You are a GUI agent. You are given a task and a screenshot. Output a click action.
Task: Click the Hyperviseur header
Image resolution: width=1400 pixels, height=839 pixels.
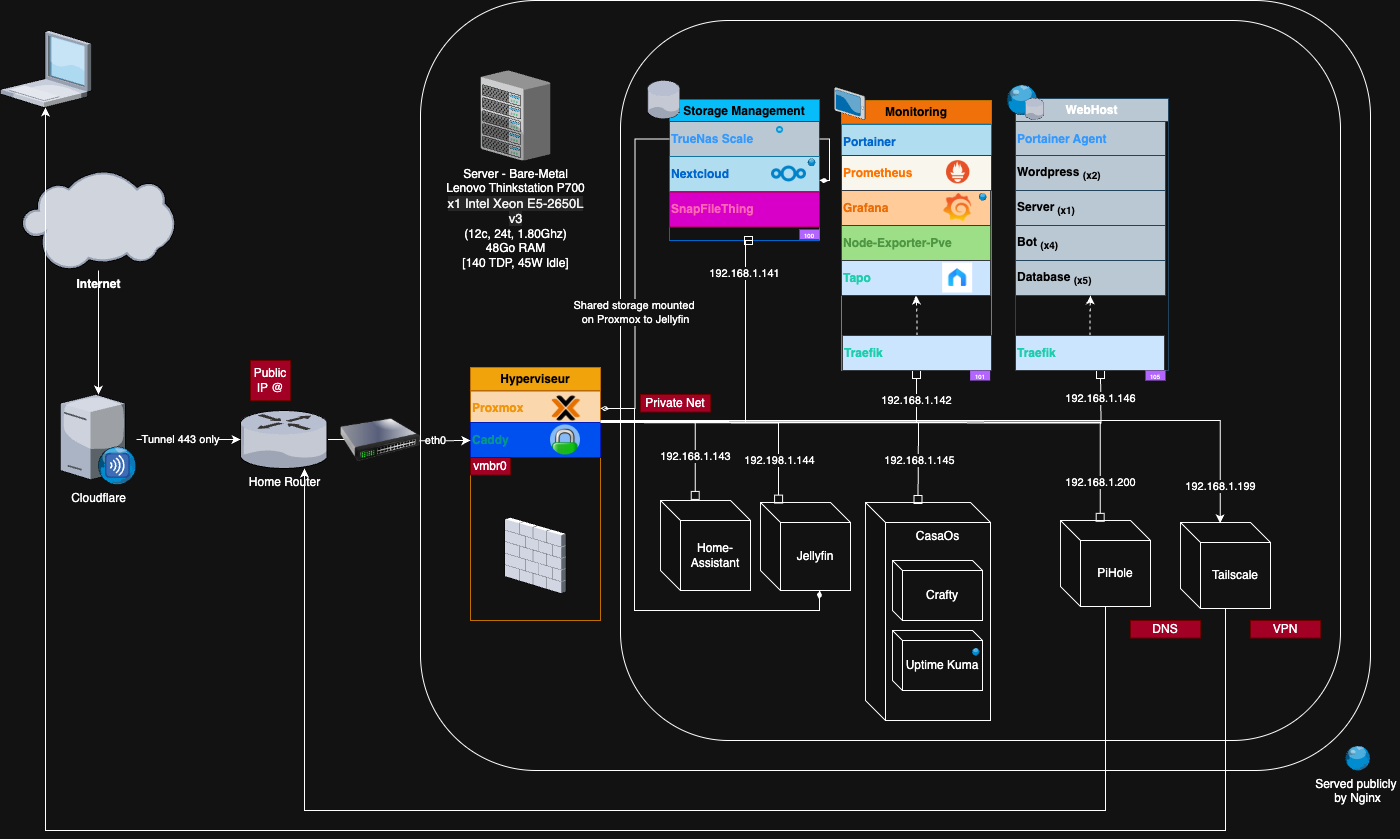pos(535,379)
